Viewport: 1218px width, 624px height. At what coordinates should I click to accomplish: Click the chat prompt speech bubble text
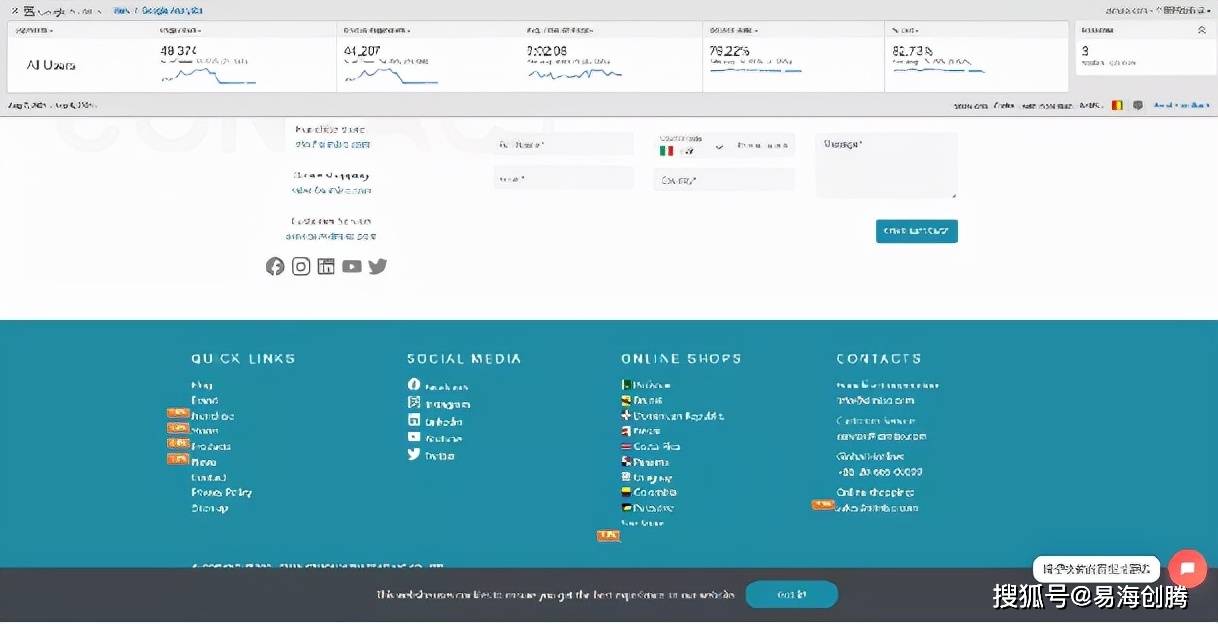pos(1097,569)
